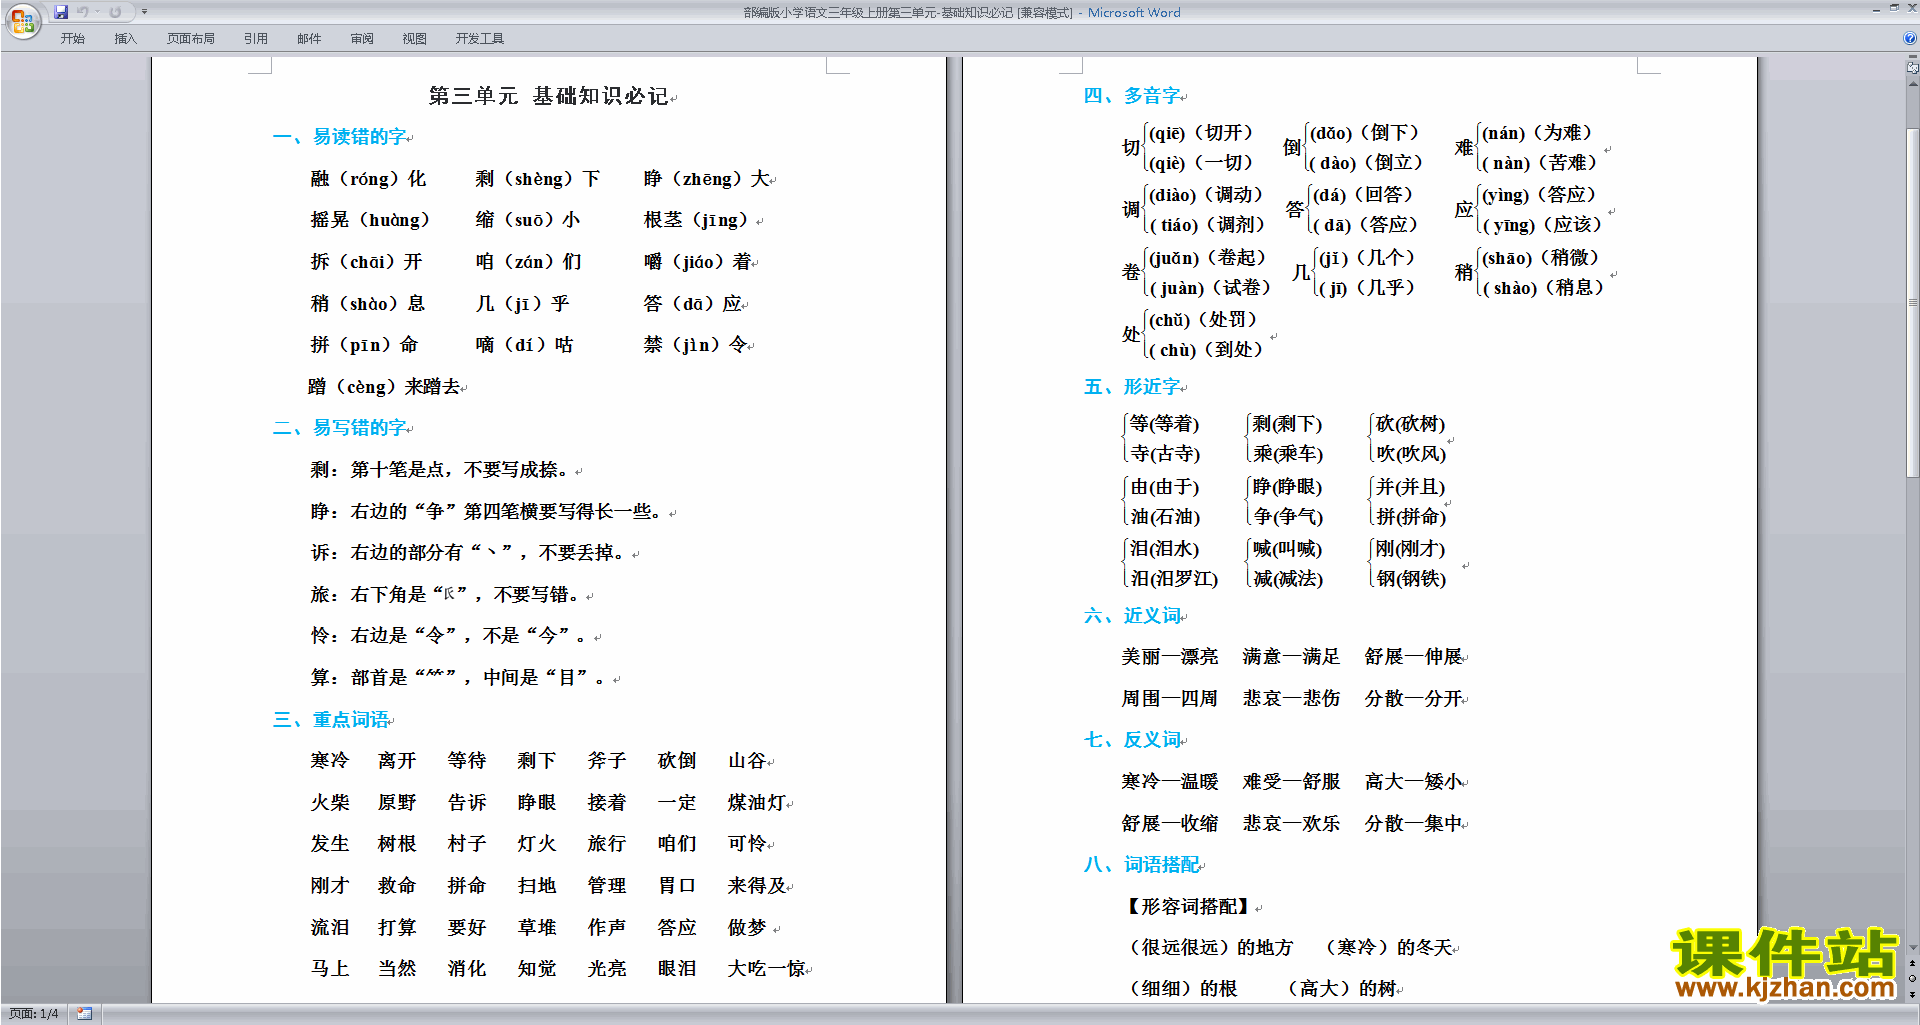Open the 开始 ribbon tab
The height and width of the screenshot is (1025, 1920).
click(x=72, y=39)
